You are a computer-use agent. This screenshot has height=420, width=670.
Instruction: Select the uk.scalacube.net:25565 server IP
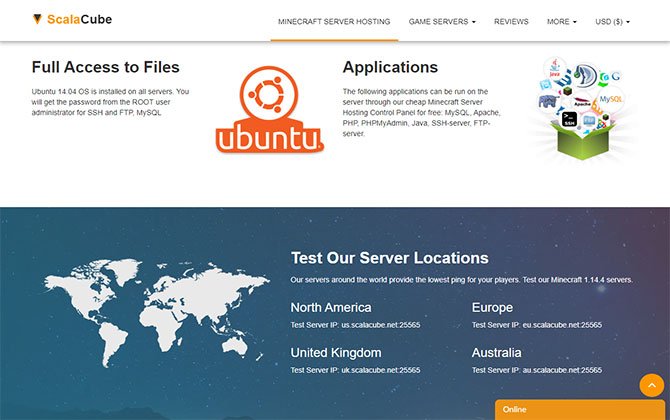(x=381, y=370)
